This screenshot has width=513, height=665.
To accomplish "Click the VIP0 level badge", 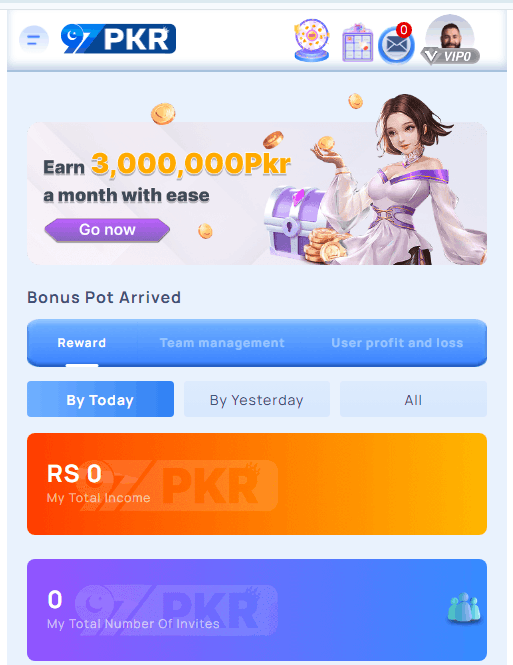I will click(450, 56).
